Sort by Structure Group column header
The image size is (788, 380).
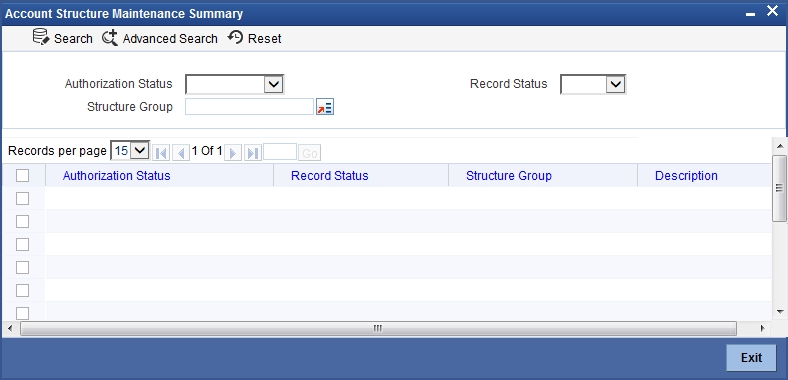pyautogui.click(x=509, y=175)
